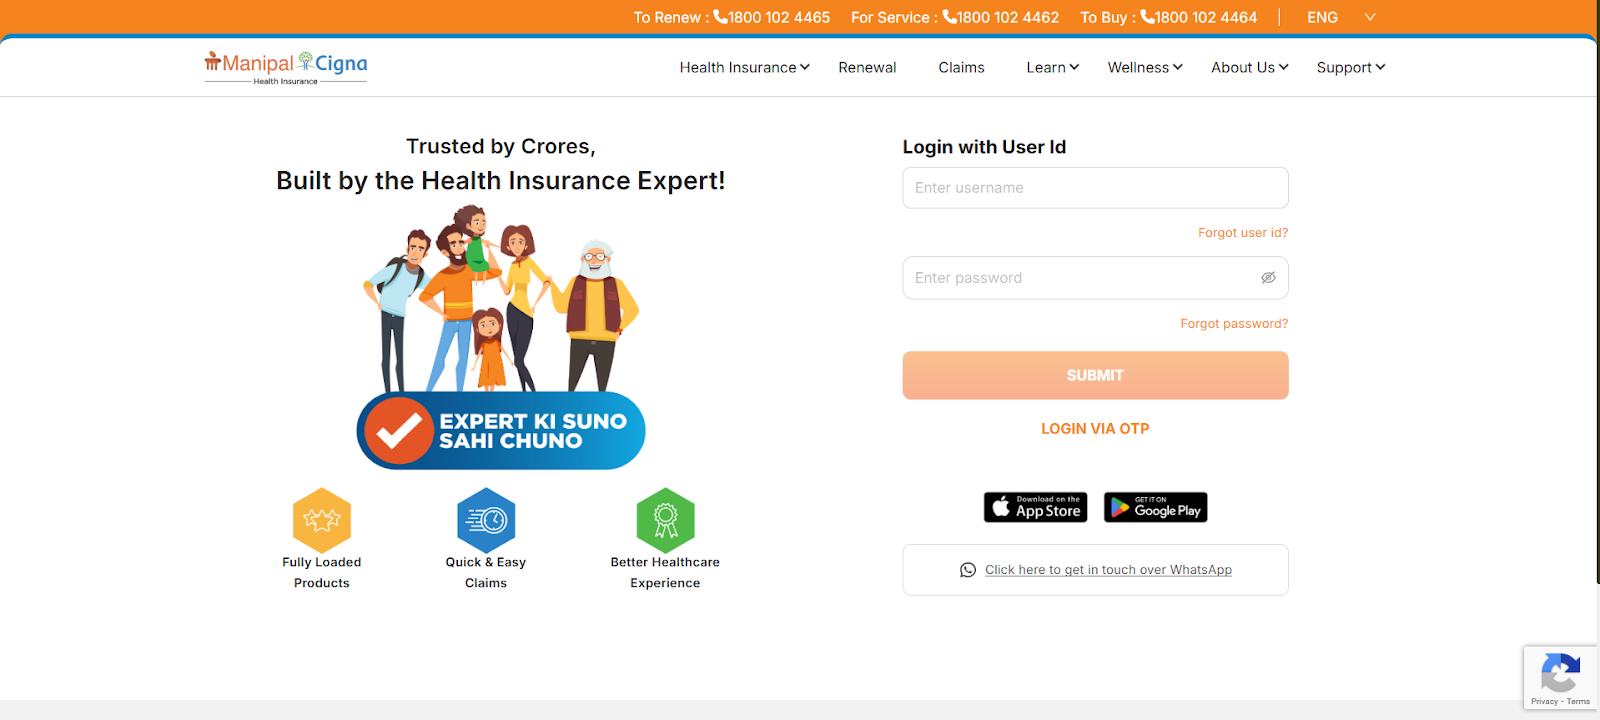
Task: Open the get in touch over WhatsApp link
Action: click(x=1108, y=570)
